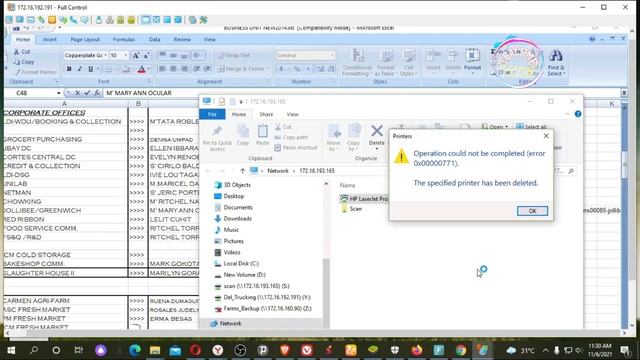Toggle Bold formatting in Excel ribbon
Image resolution: width=640 pixels, height=360 pixels.
tap(69, 69)
